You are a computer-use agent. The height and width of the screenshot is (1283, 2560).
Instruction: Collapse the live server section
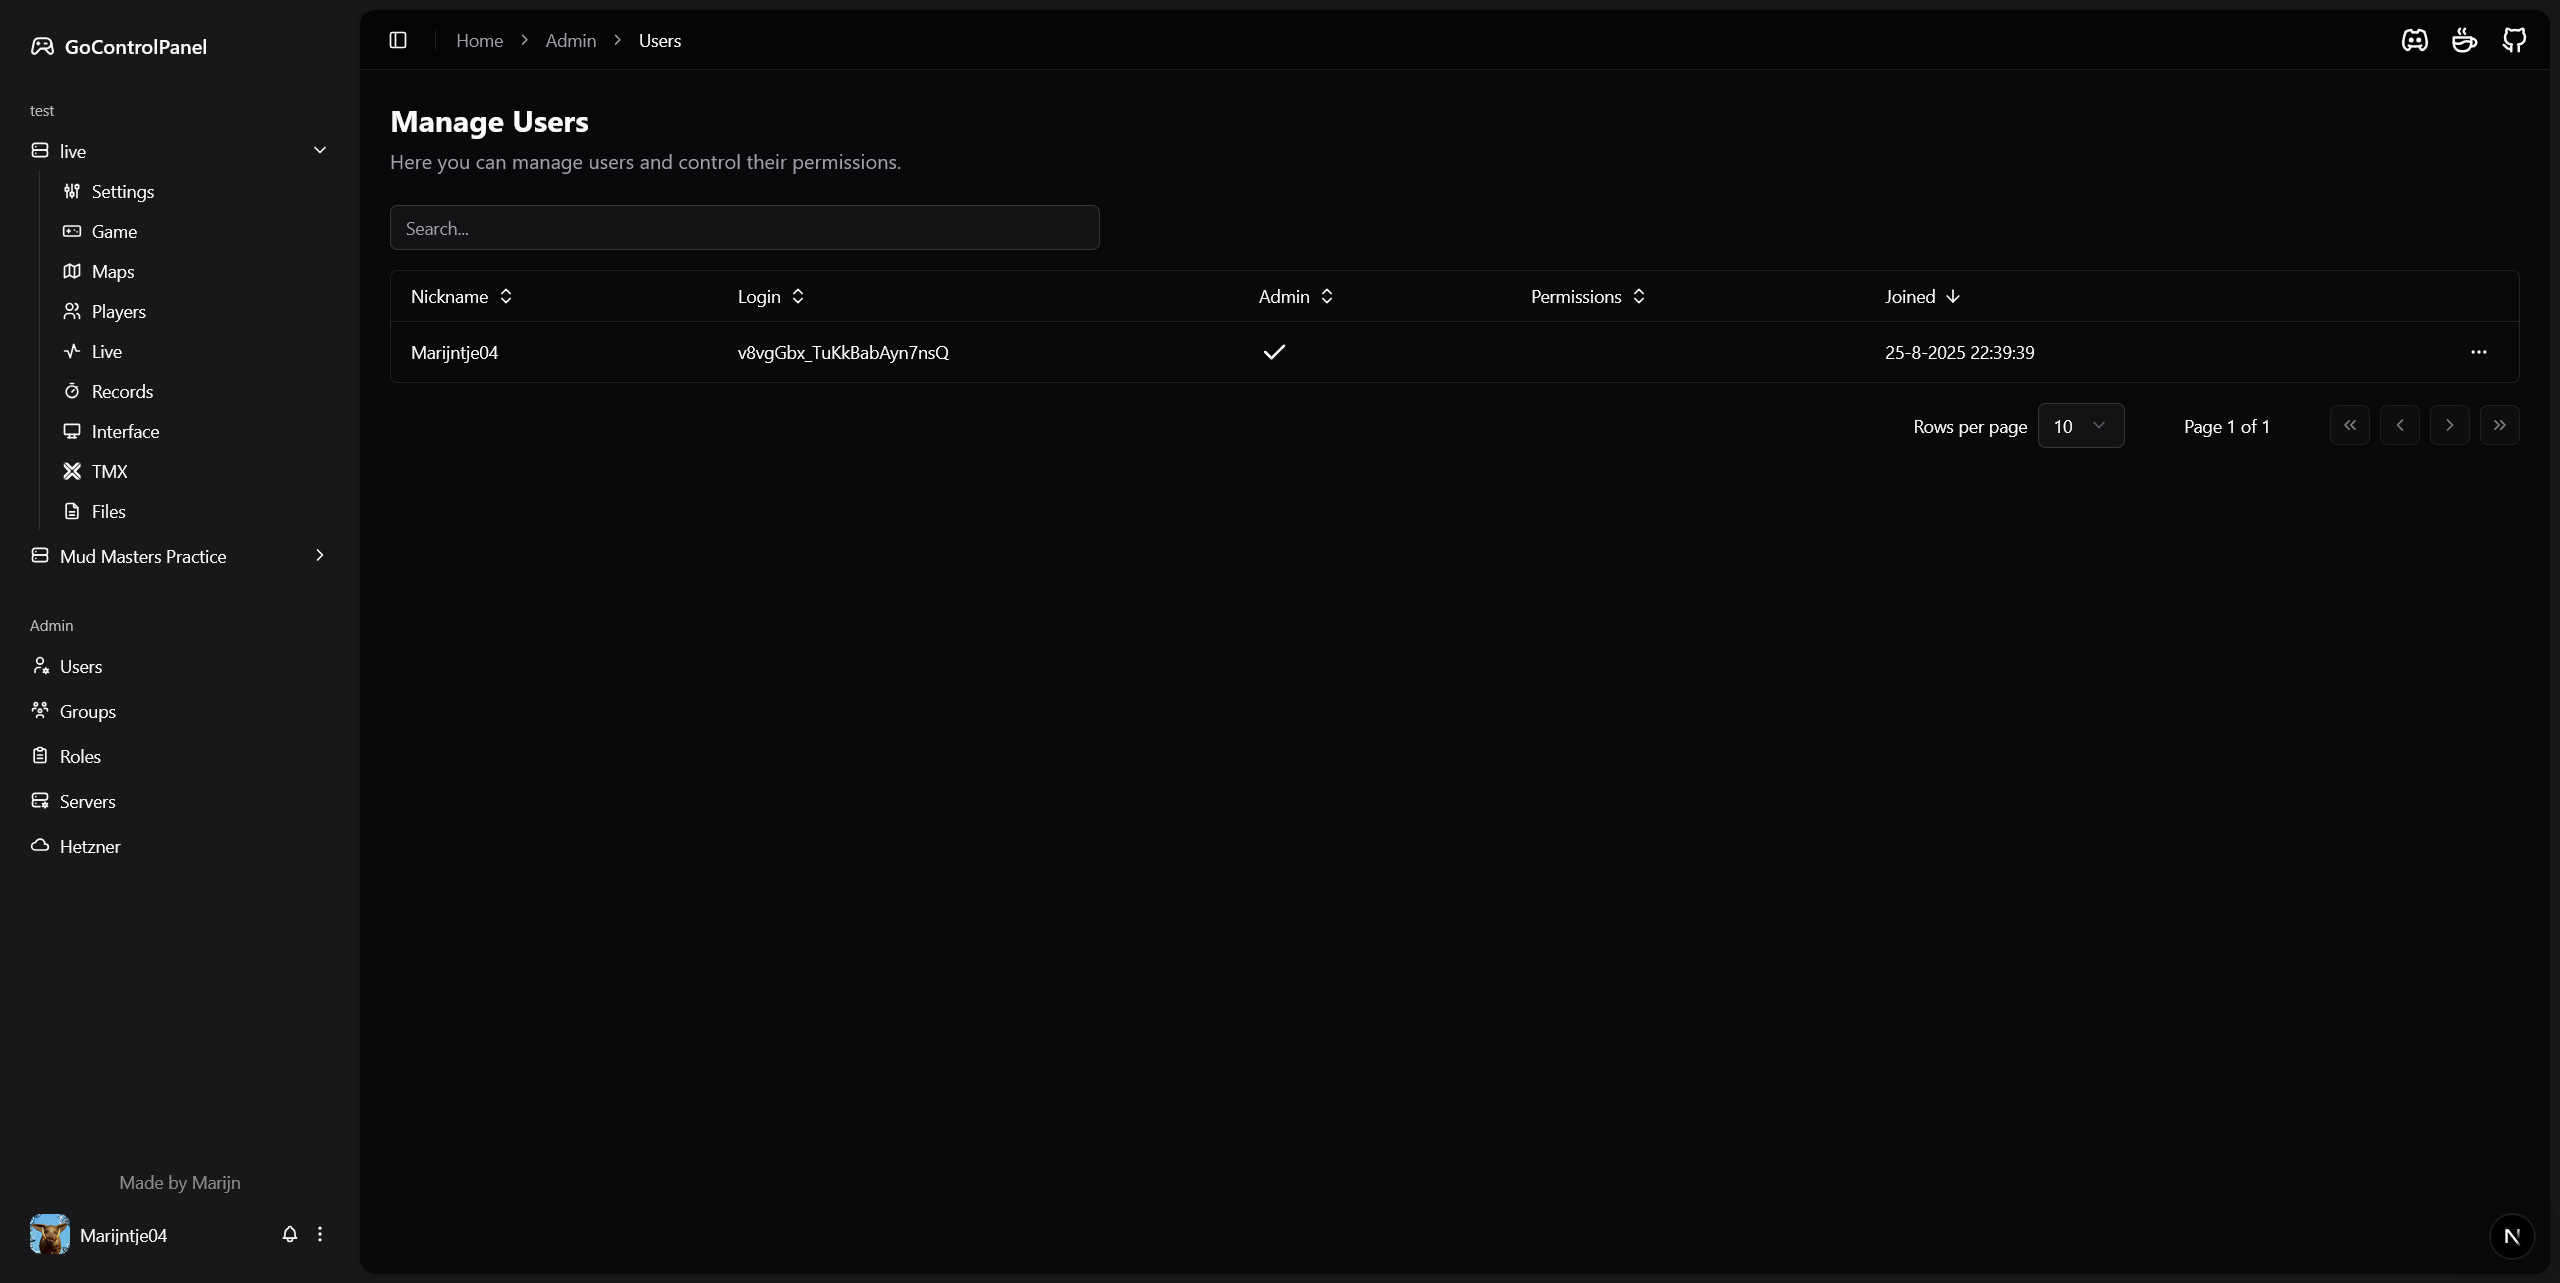tap(320, 151)
